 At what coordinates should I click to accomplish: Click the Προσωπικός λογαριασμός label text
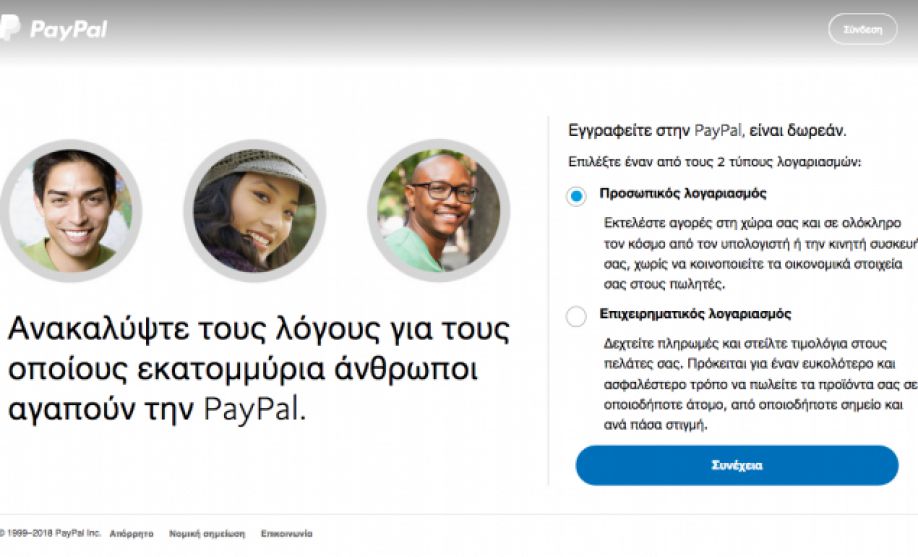(x=683, y=193)
